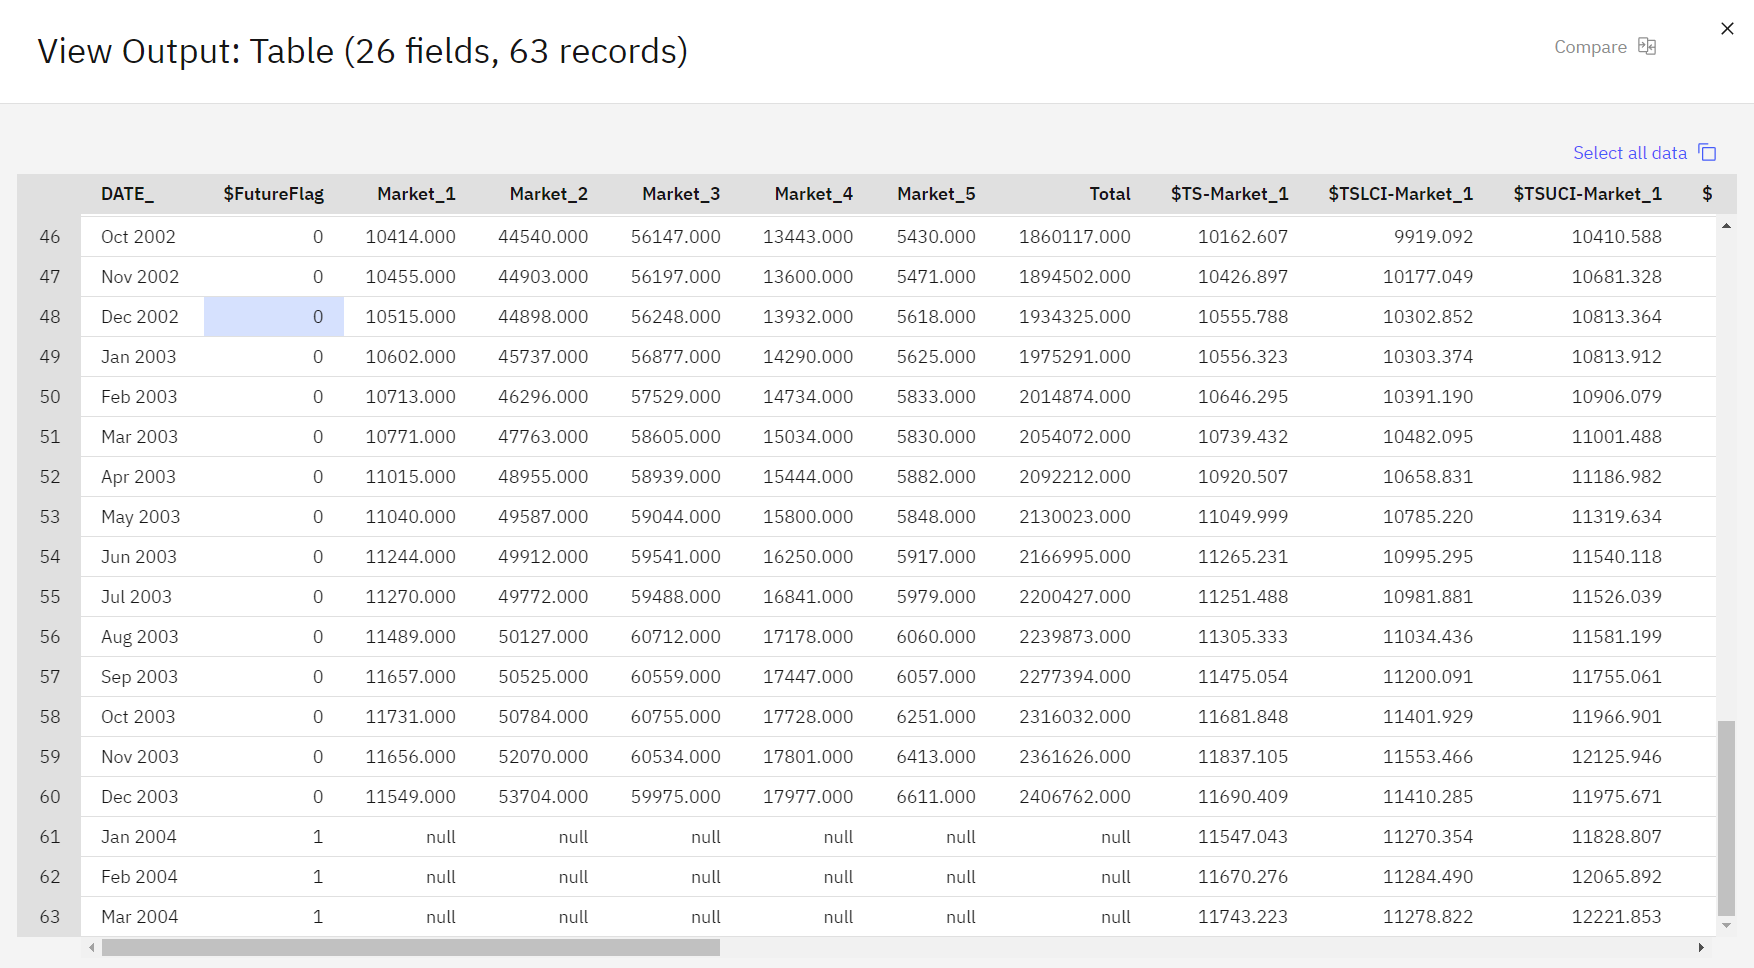Click the vertical scrollbar down arrow
This screenshot has height=968, width=1754.
coord(1726,925)
